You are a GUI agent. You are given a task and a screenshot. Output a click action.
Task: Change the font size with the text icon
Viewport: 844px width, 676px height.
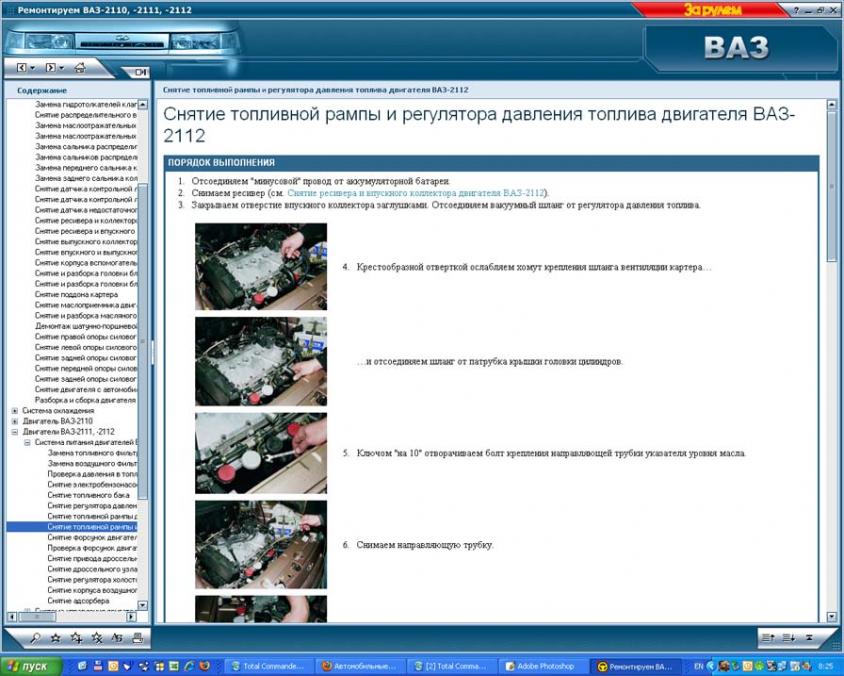(117, 638)
